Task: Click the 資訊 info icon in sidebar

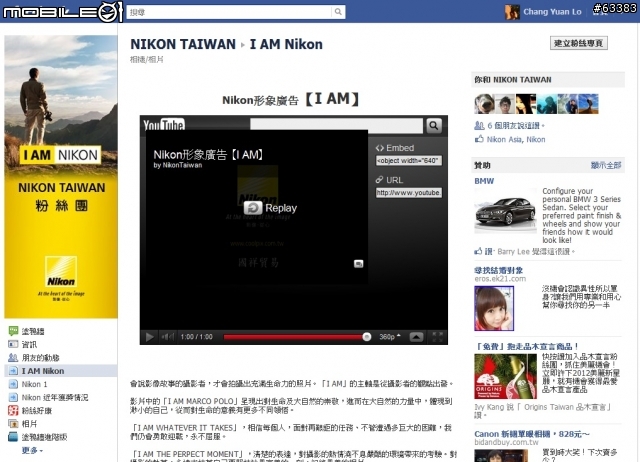Action: point(13,344)
